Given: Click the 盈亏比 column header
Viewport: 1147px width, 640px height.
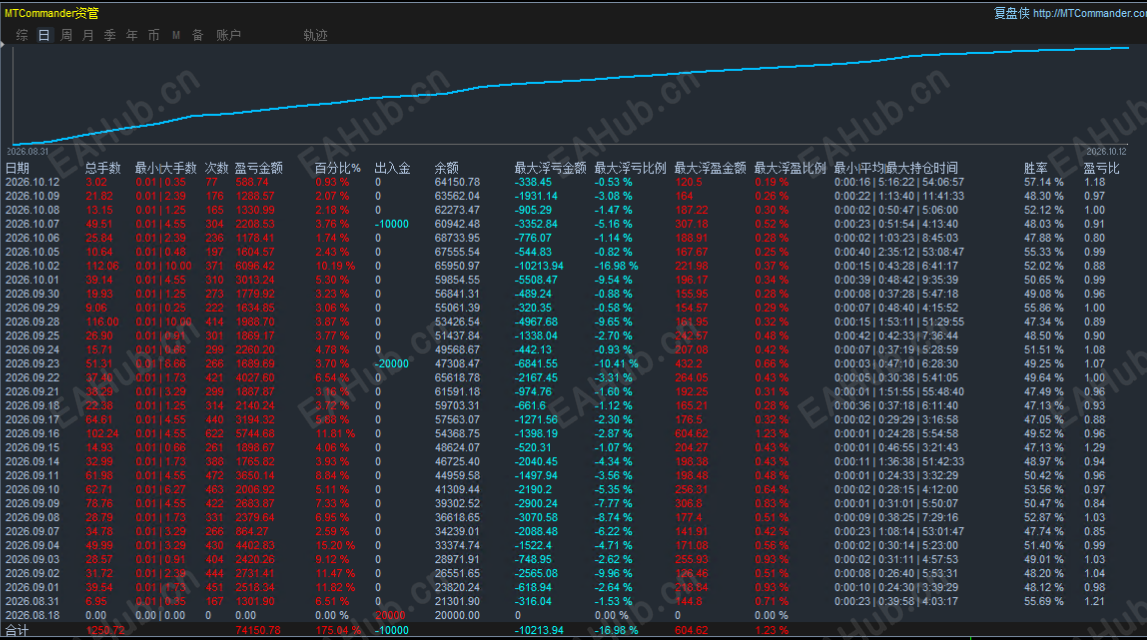Looking at the screenshot, I should (1102, 168).
